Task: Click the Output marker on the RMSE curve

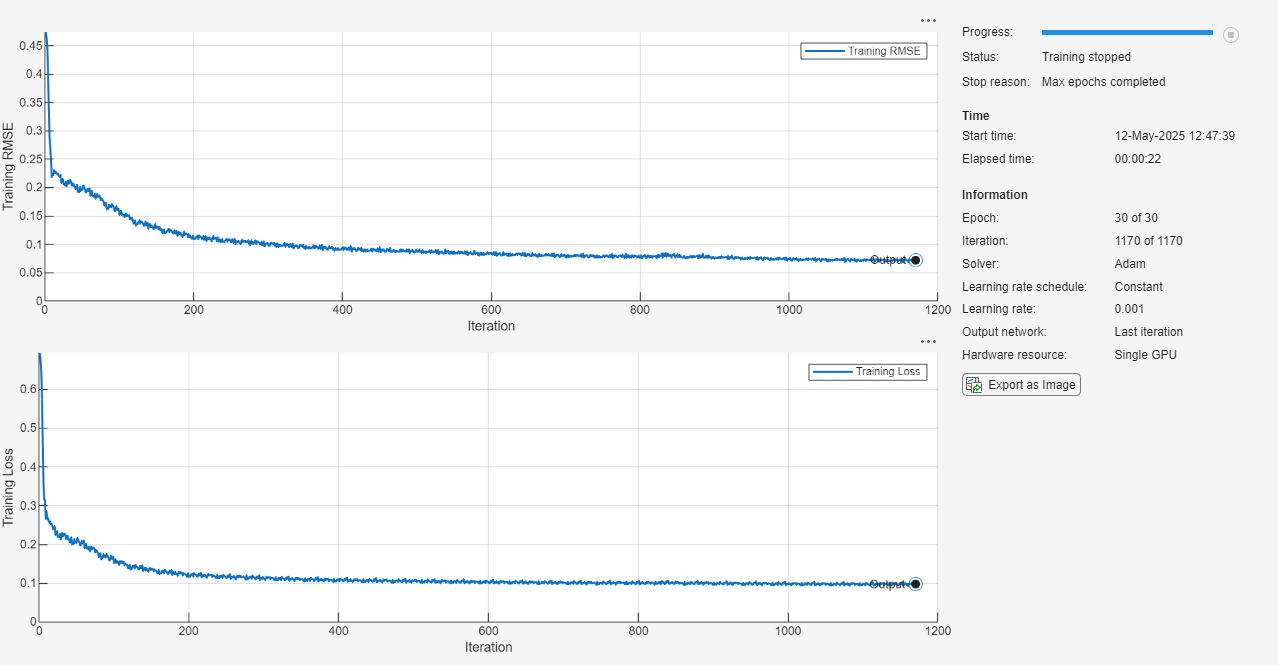Action: [x=915, y=260]
